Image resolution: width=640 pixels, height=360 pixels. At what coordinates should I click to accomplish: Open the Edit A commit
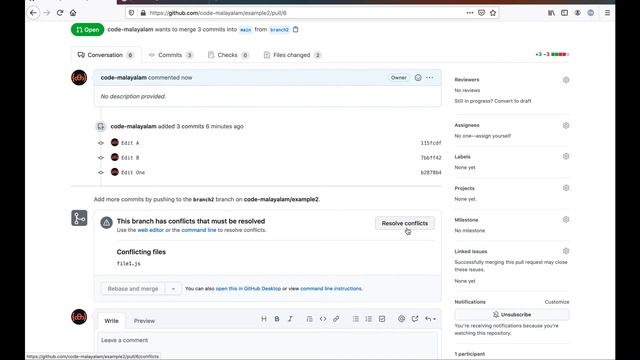pos(130,143)
